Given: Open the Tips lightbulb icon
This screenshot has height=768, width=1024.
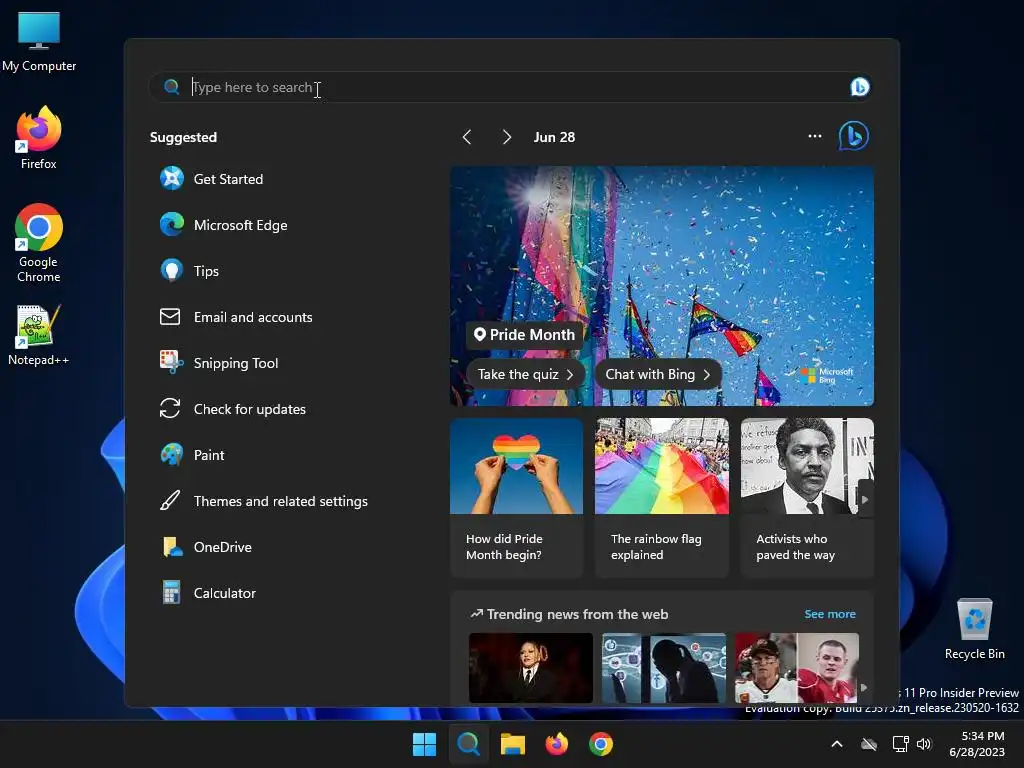Looking at the screenshot, I should [x=172, y=270].
